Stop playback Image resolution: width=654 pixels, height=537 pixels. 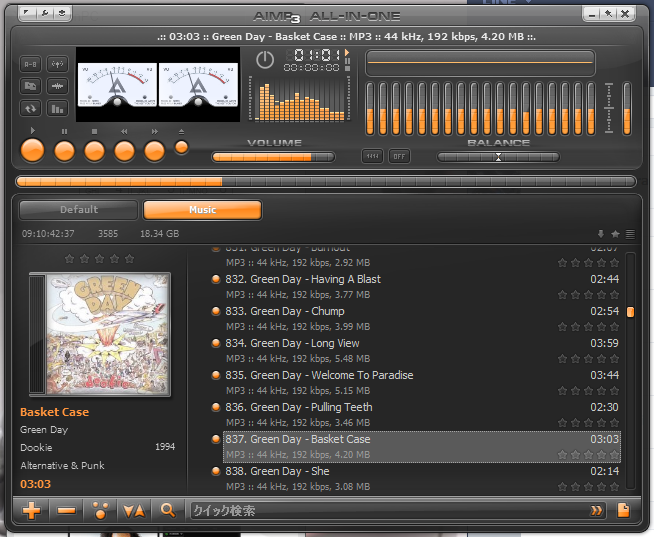[x=94, y=151]
